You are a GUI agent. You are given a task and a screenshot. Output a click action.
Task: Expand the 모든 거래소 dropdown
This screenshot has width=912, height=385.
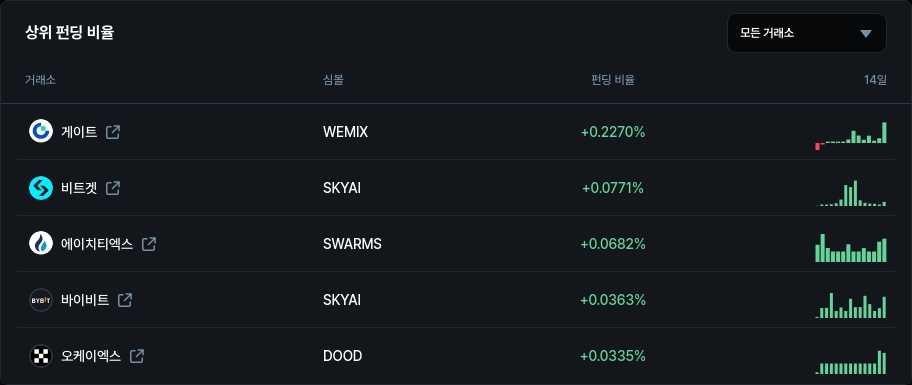point(807,33)
